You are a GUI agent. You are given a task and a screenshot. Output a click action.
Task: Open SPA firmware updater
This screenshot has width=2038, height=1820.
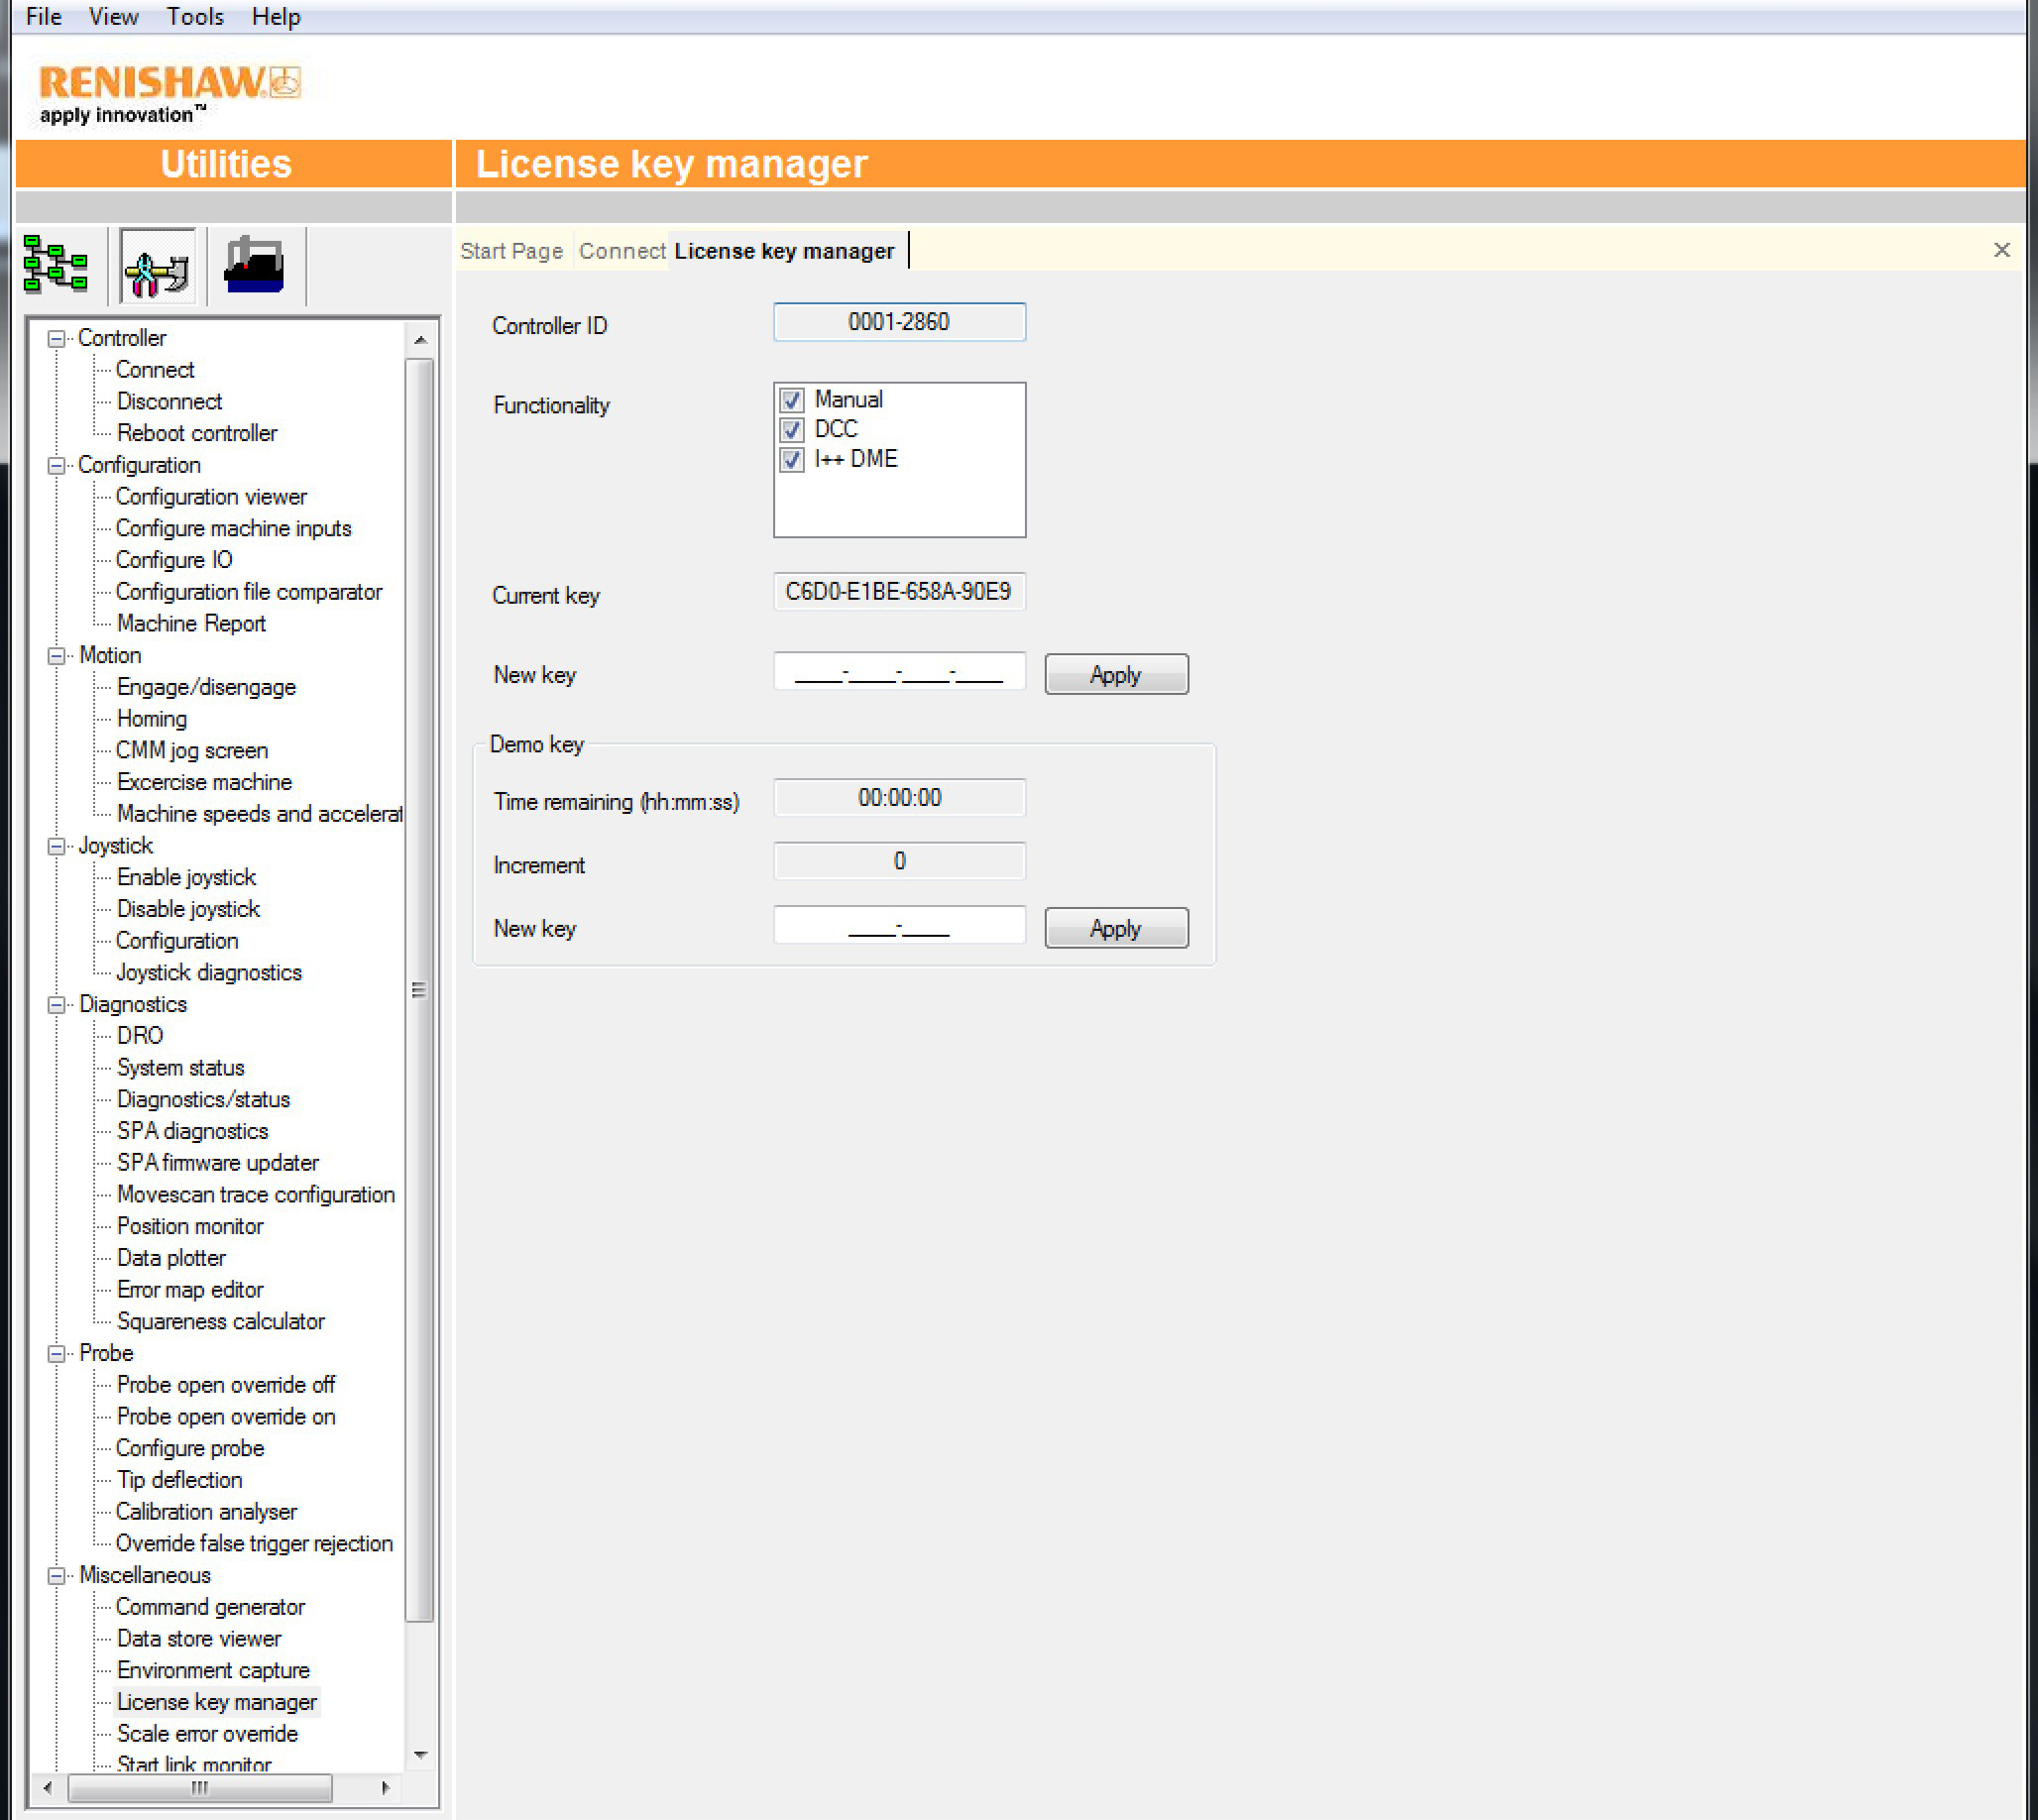point(218,1164)
